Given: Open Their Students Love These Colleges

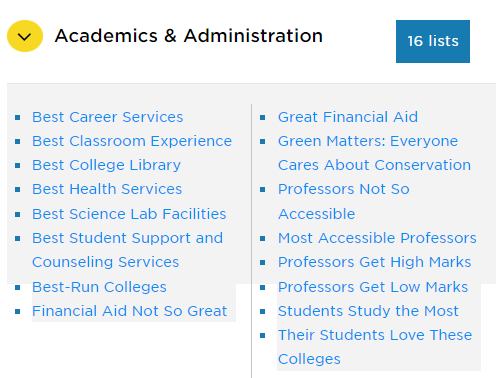Looking at the screenshot, I should [375, 347].
